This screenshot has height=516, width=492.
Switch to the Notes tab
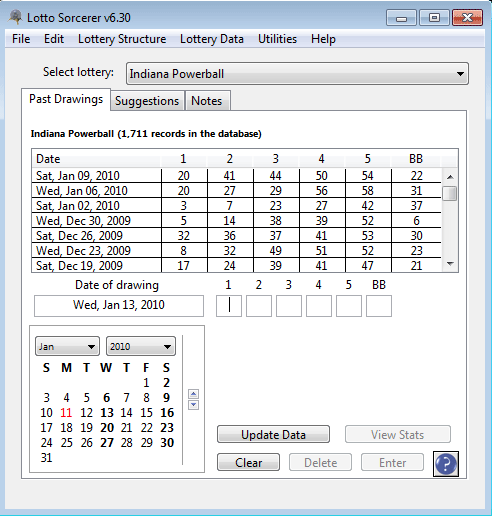(207, 101)
